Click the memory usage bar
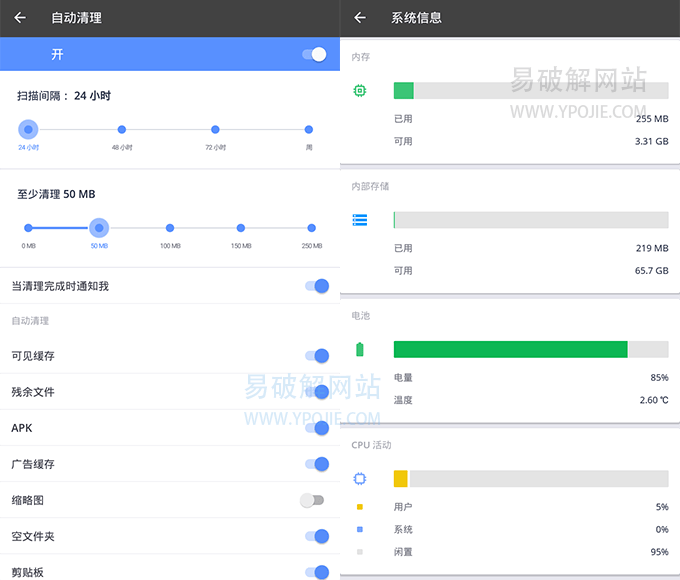 coord(531,91)
